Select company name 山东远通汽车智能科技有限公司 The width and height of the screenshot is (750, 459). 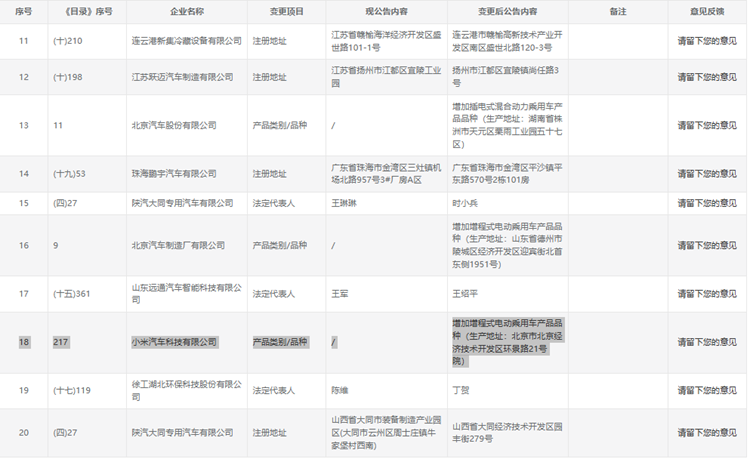coord(187,294)
